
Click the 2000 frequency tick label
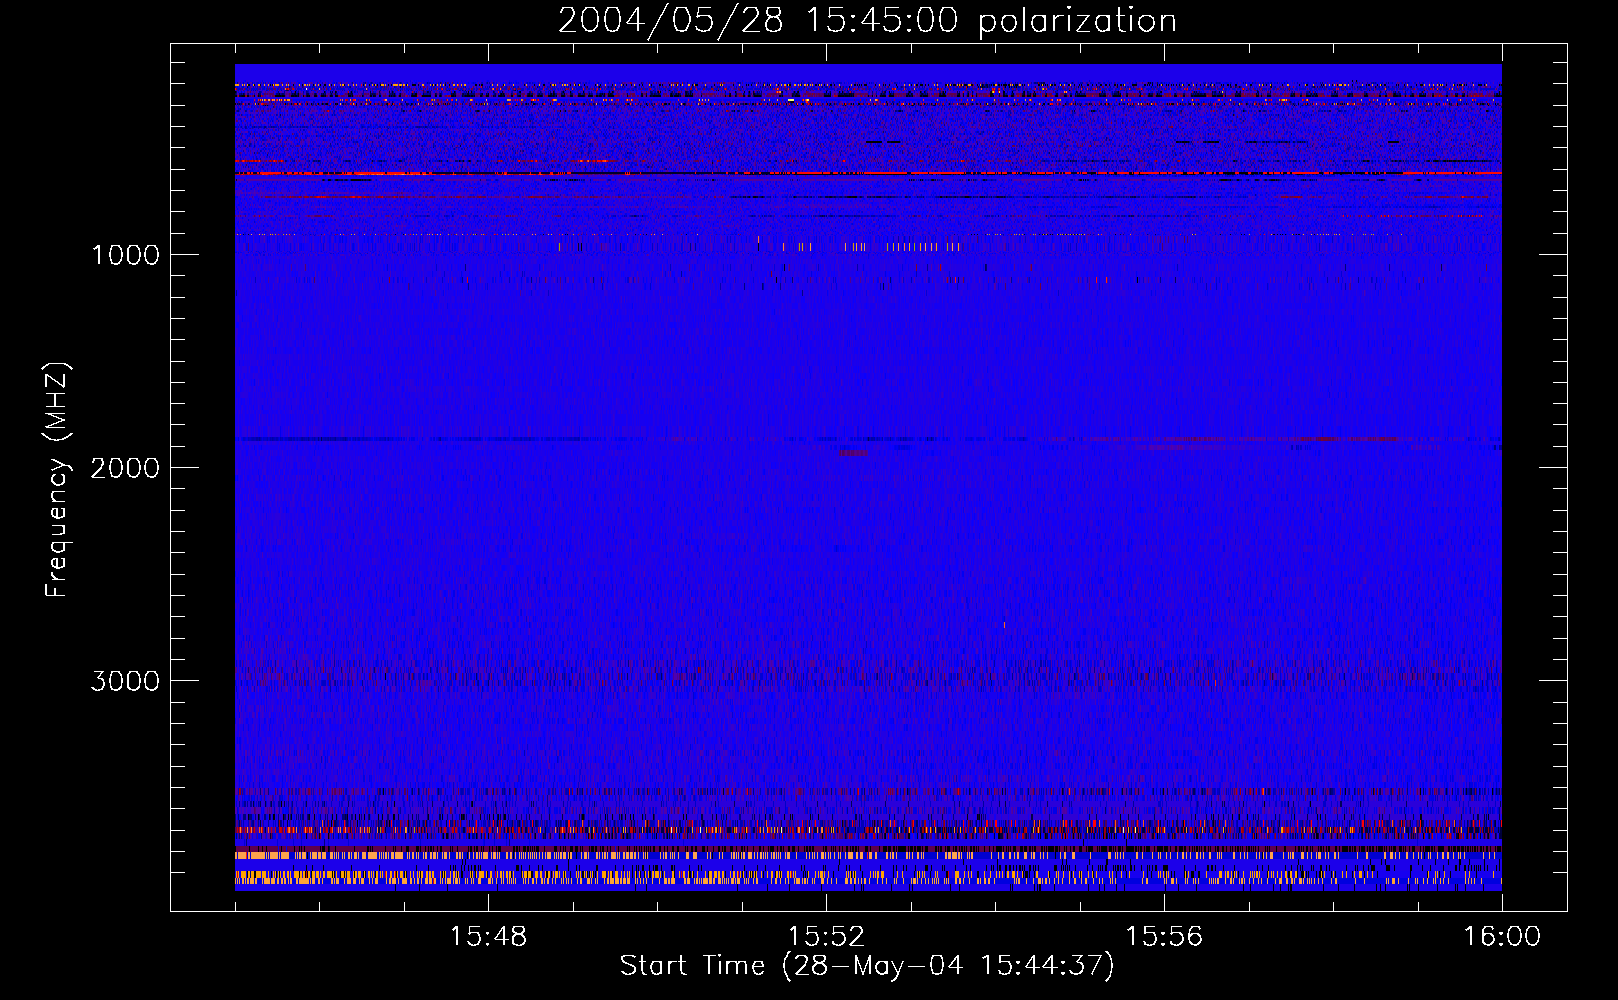[125, 468]
